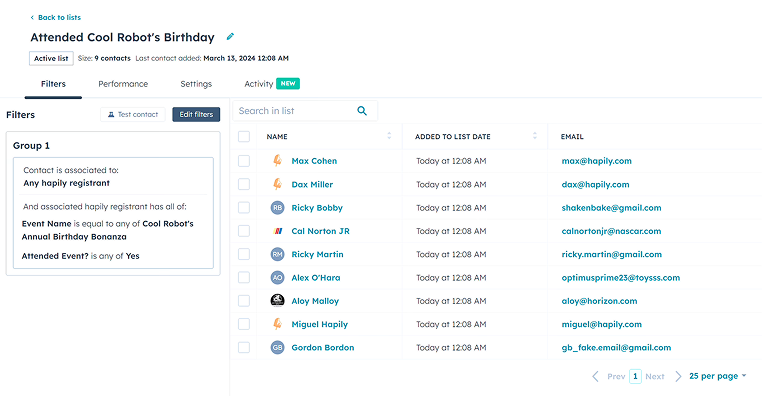Select the Gordon Bordon checkbox
Screen dimensions: 762x397
(x=244, y=347)
